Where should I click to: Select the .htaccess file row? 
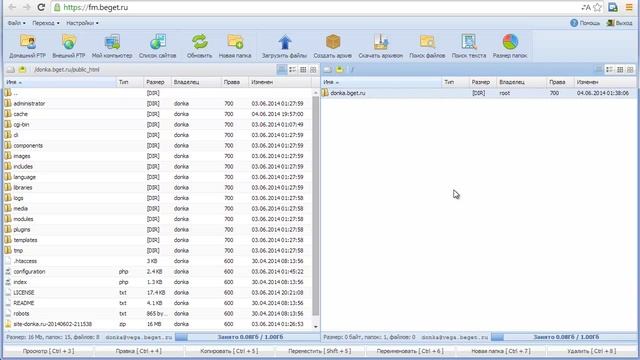click(158, 261)
